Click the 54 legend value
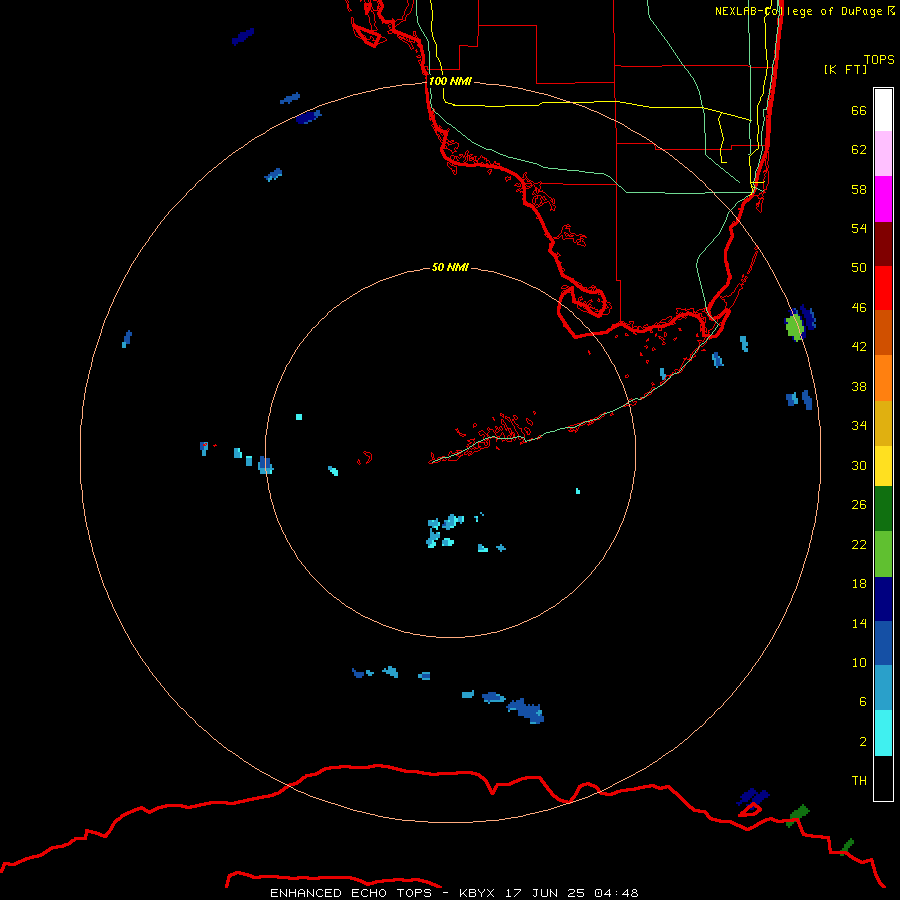Image resolution: width=900 pixels, height=900 pixels. 859,228
